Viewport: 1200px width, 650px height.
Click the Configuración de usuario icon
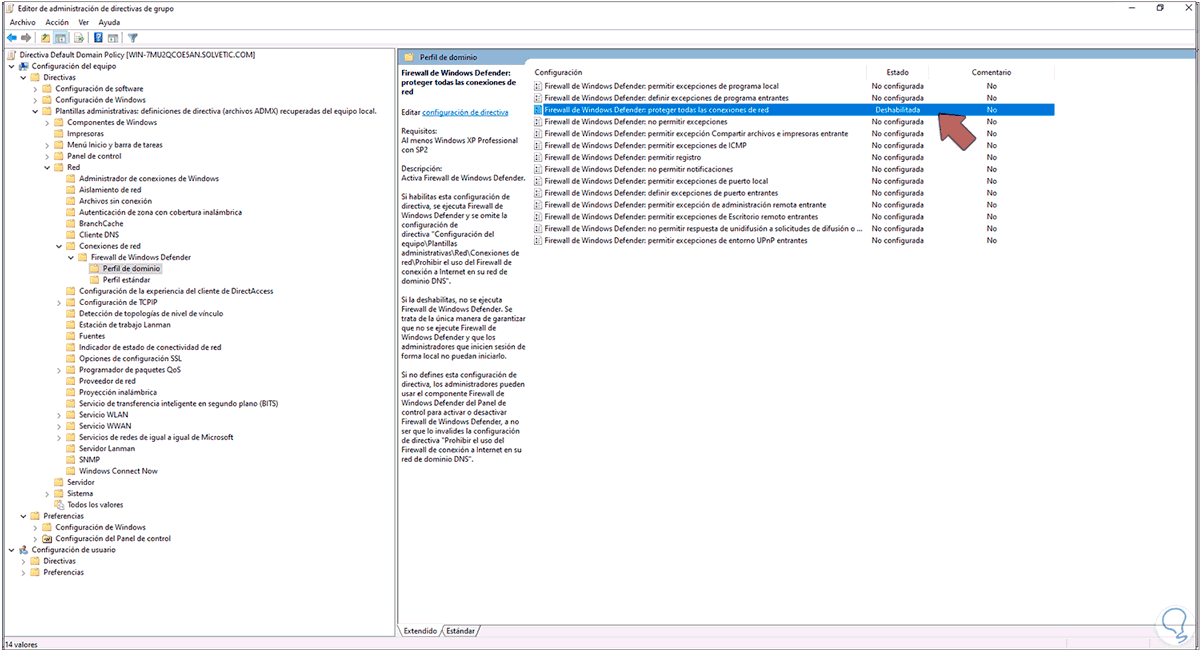(24, 549)
